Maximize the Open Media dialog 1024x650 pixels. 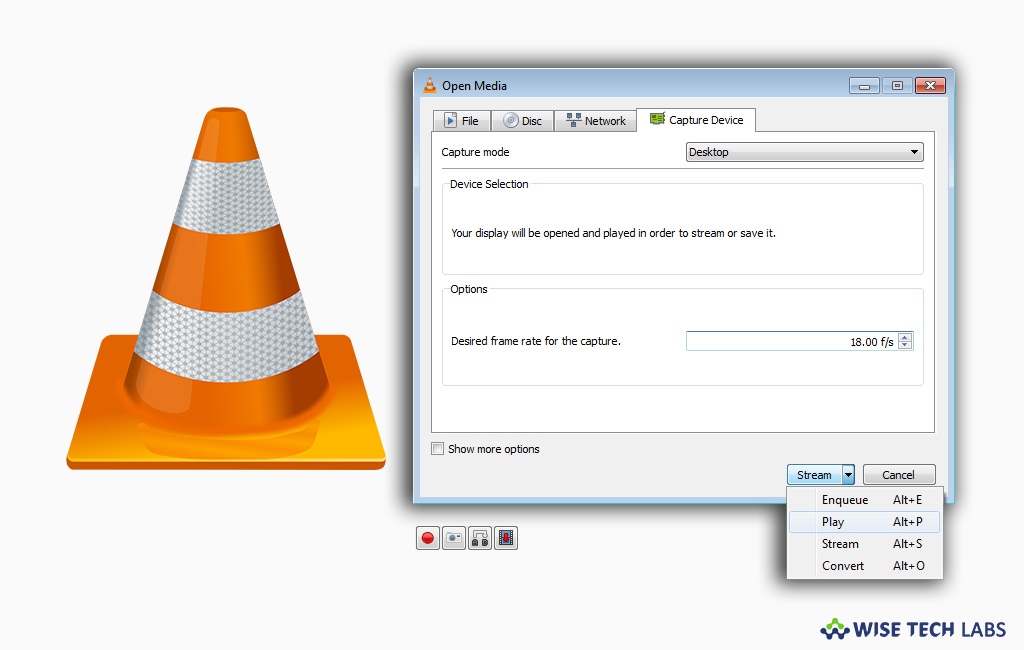[897, 86]
